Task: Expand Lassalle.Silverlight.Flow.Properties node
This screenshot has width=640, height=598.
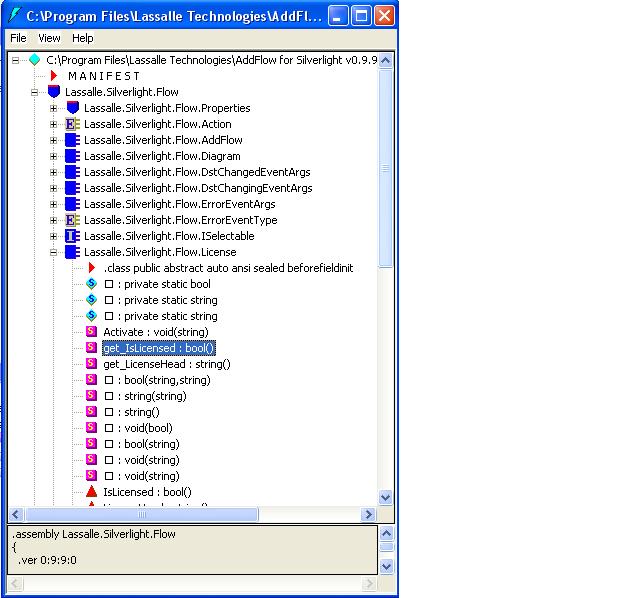Action: [53, 108]
